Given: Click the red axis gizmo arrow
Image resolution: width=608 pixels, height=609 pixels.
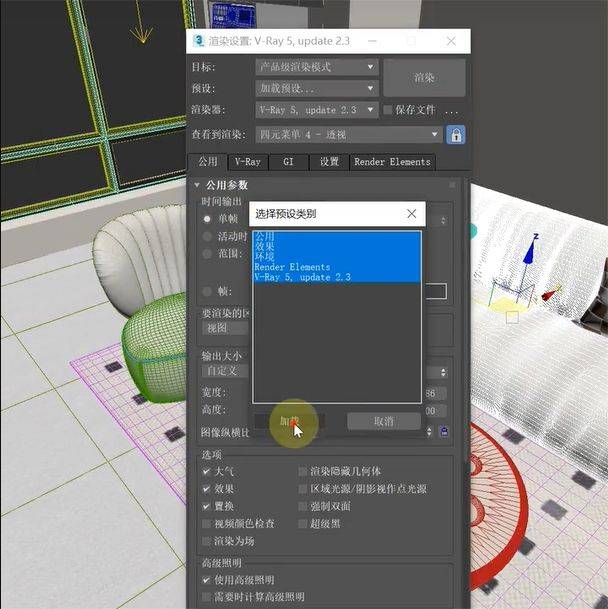Looking at the screenshot, I should tap(551, 294).
